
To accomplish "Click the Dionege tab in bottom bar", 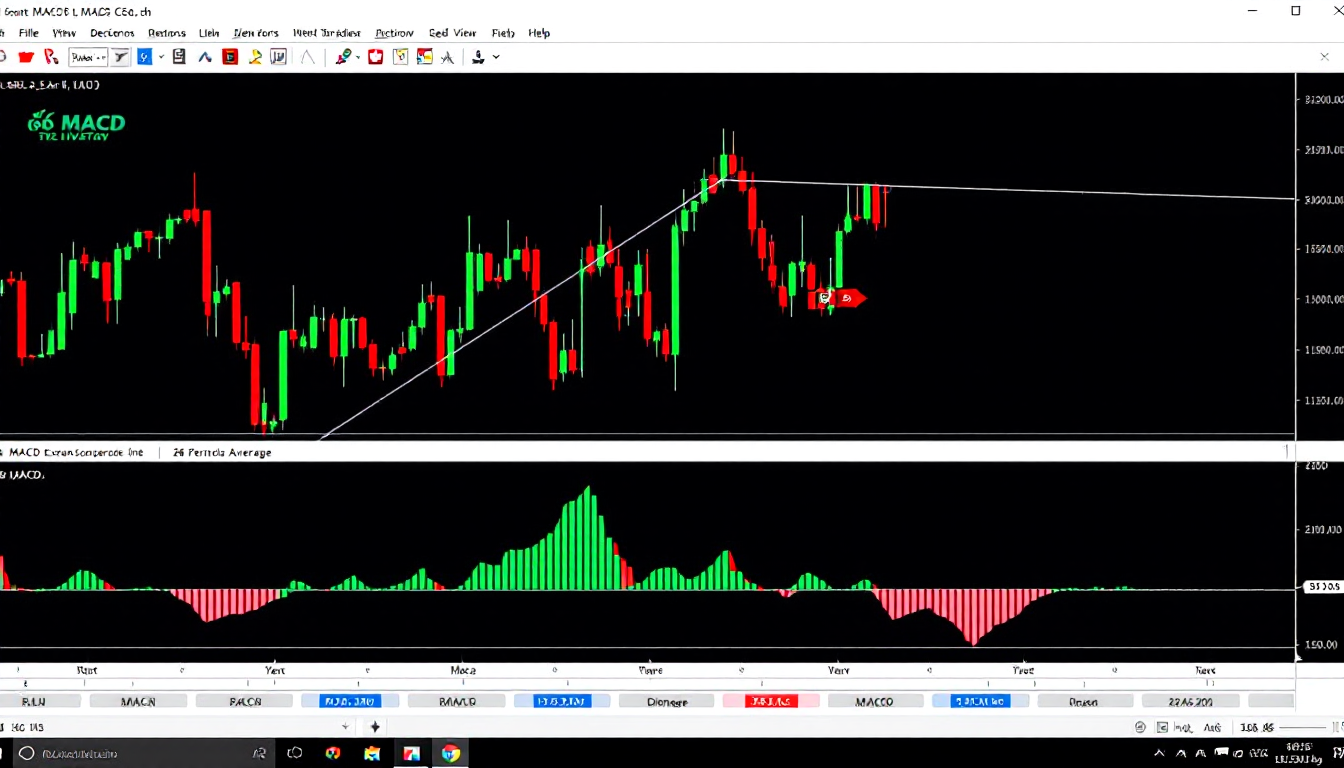I will (666, 702).
